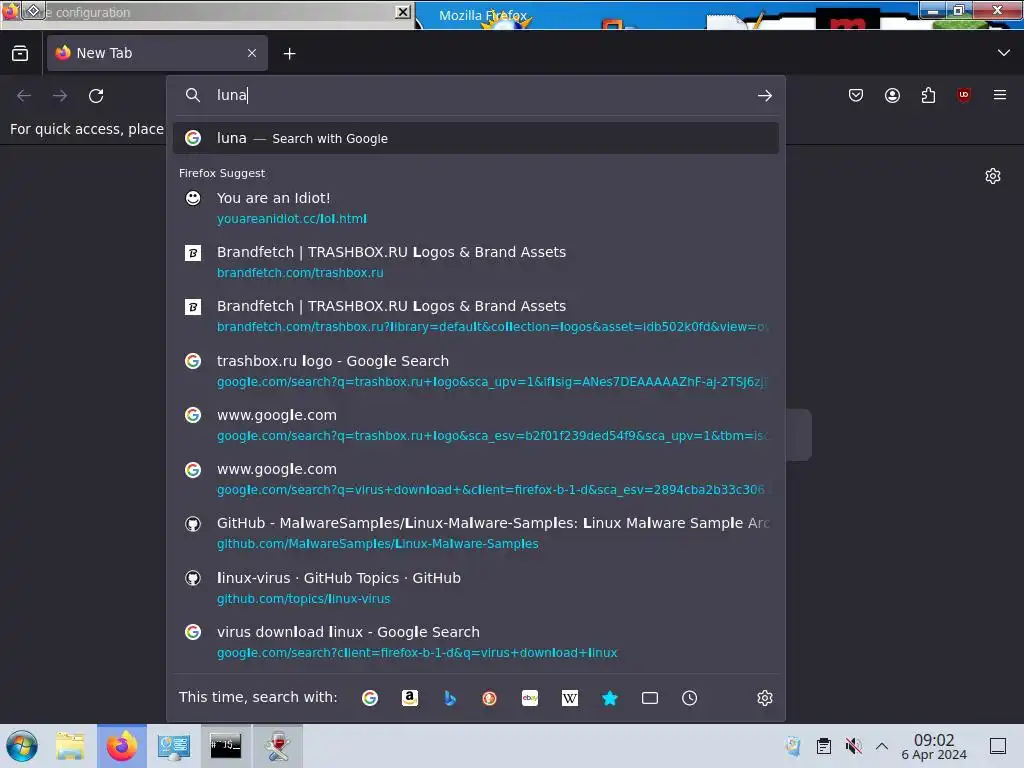1024x768 pixels.
Task: Open virus download linux - Google Search suggestion
Action: point(475,642)
